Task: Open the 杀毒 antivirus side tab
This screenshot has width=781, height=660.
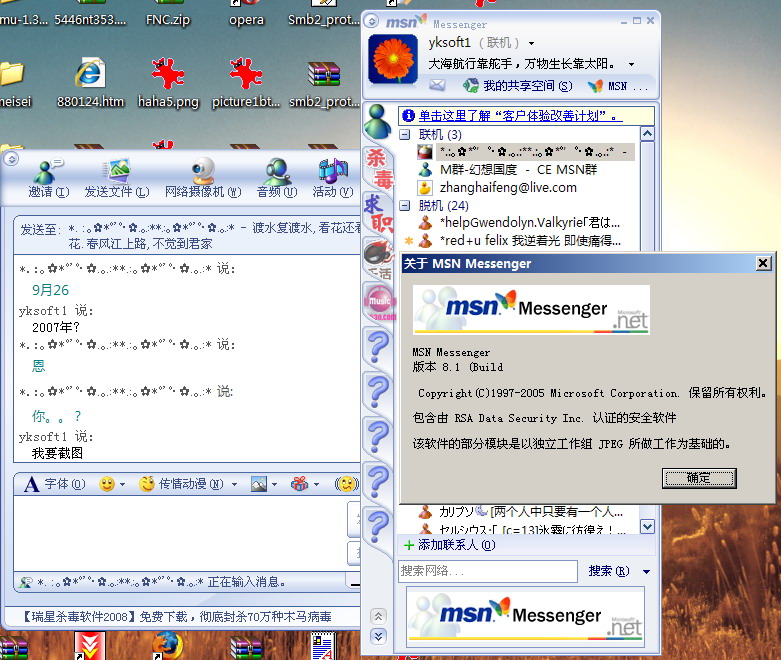Action: (380, 168)
